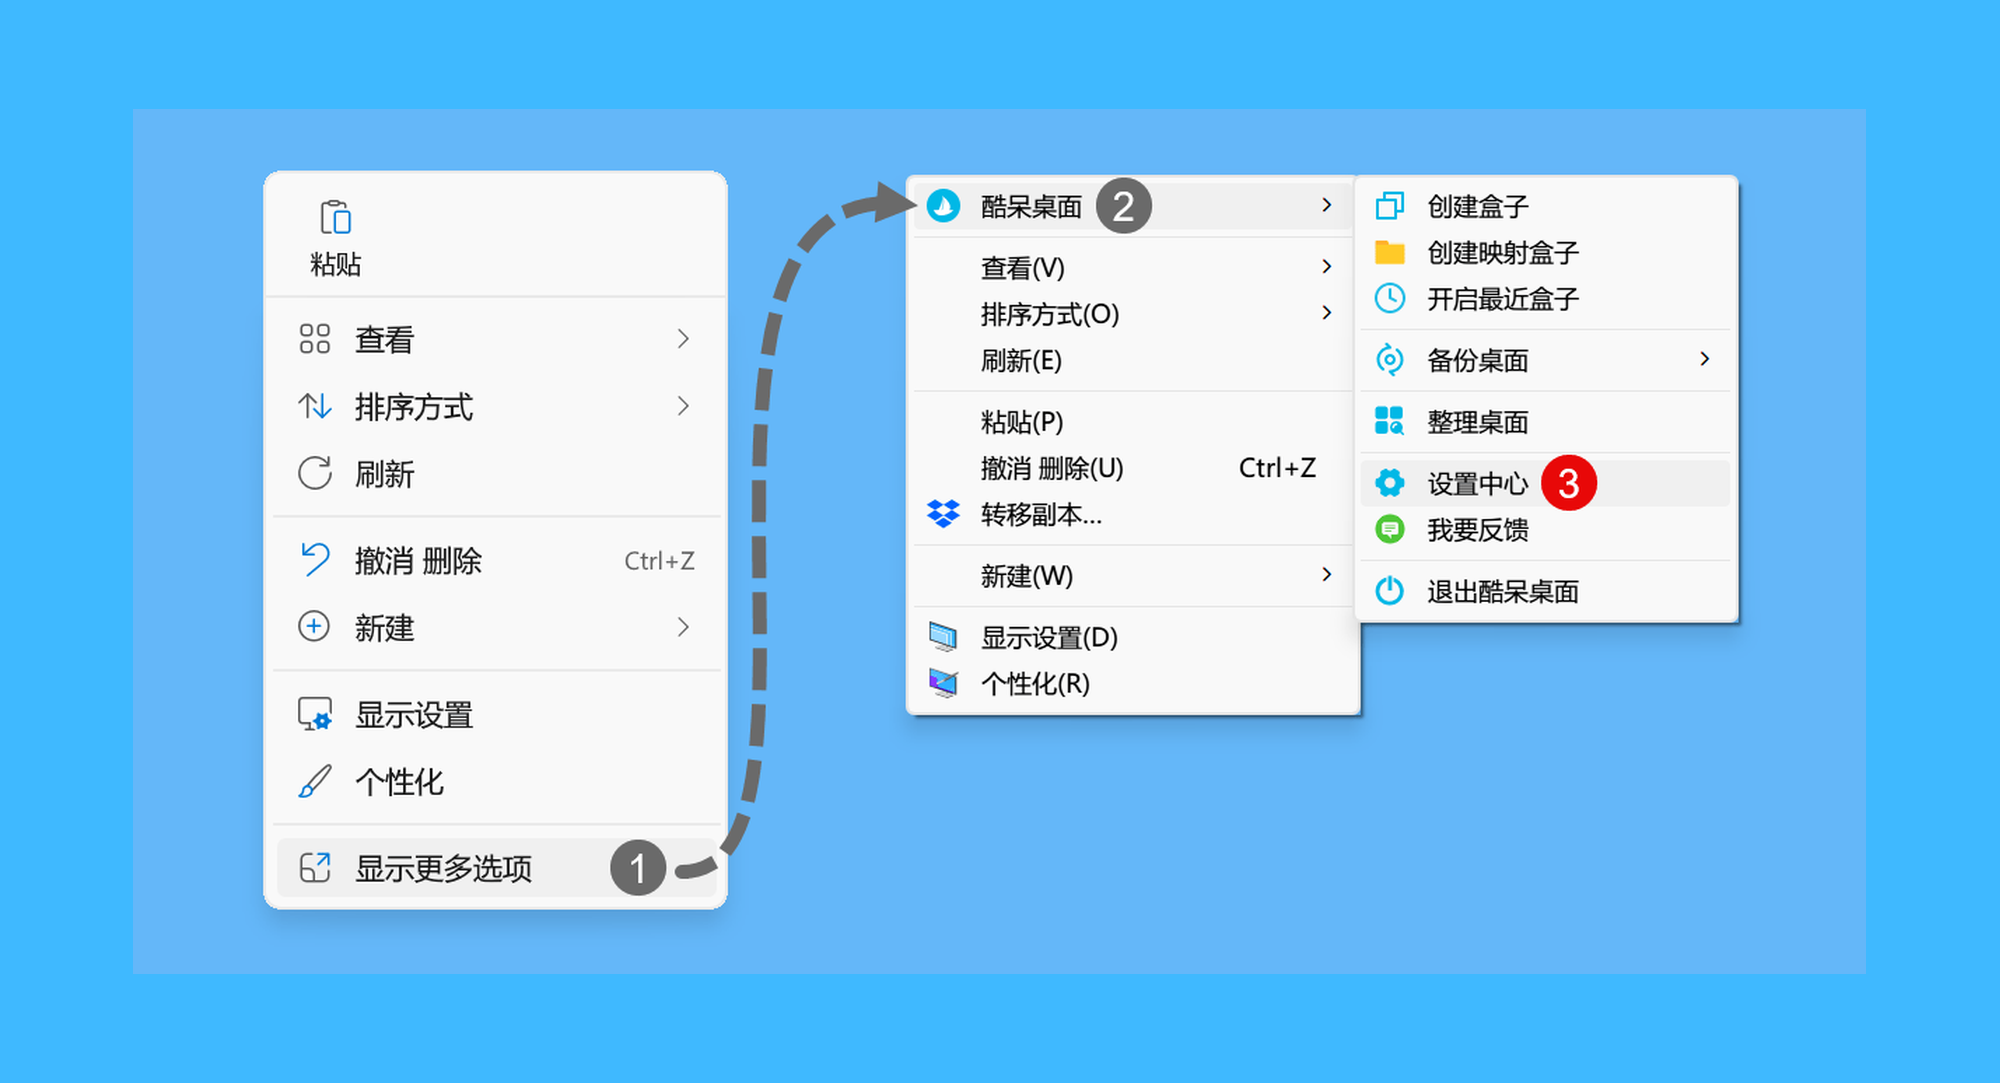Click the 刷新 circular arrow icon

pos(314,473)
